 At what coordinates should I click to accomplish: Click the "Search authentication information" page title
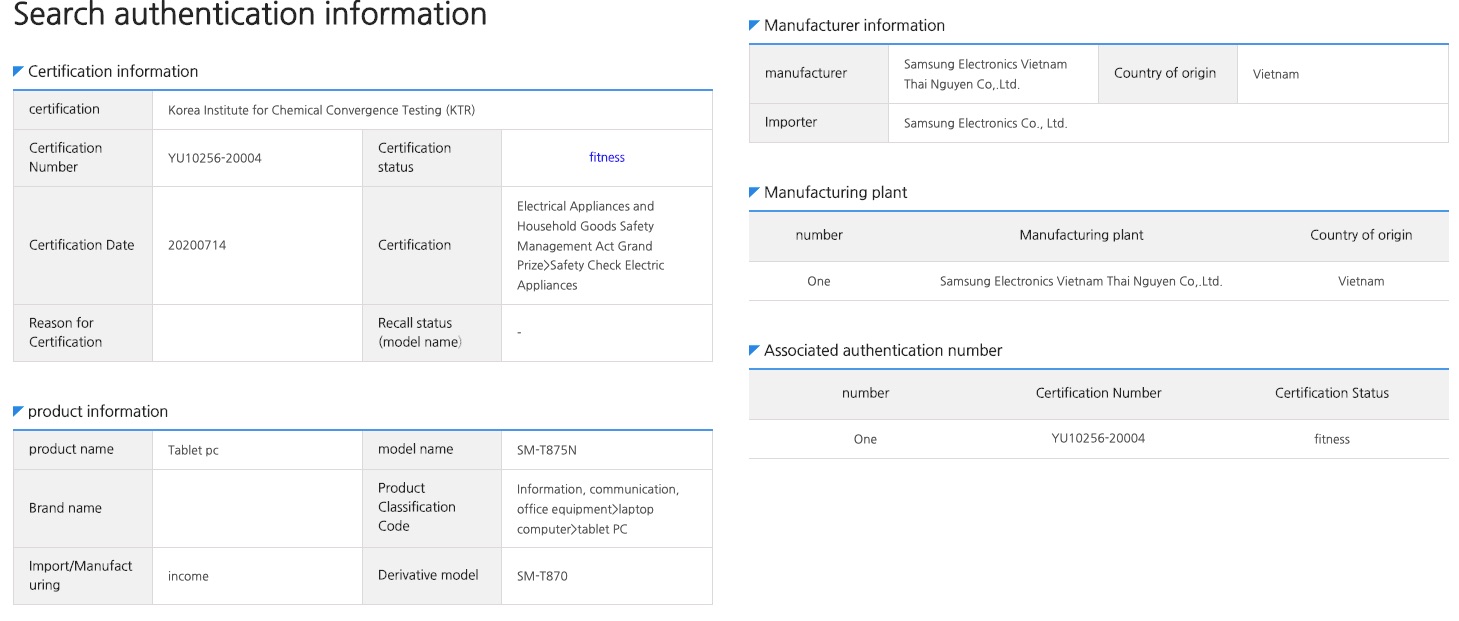pyautogui.click(x=250, y=15)
